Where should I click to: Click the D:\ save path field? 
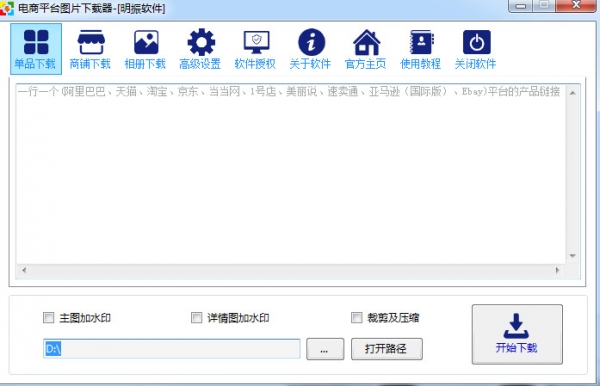[x=171, y=349]
